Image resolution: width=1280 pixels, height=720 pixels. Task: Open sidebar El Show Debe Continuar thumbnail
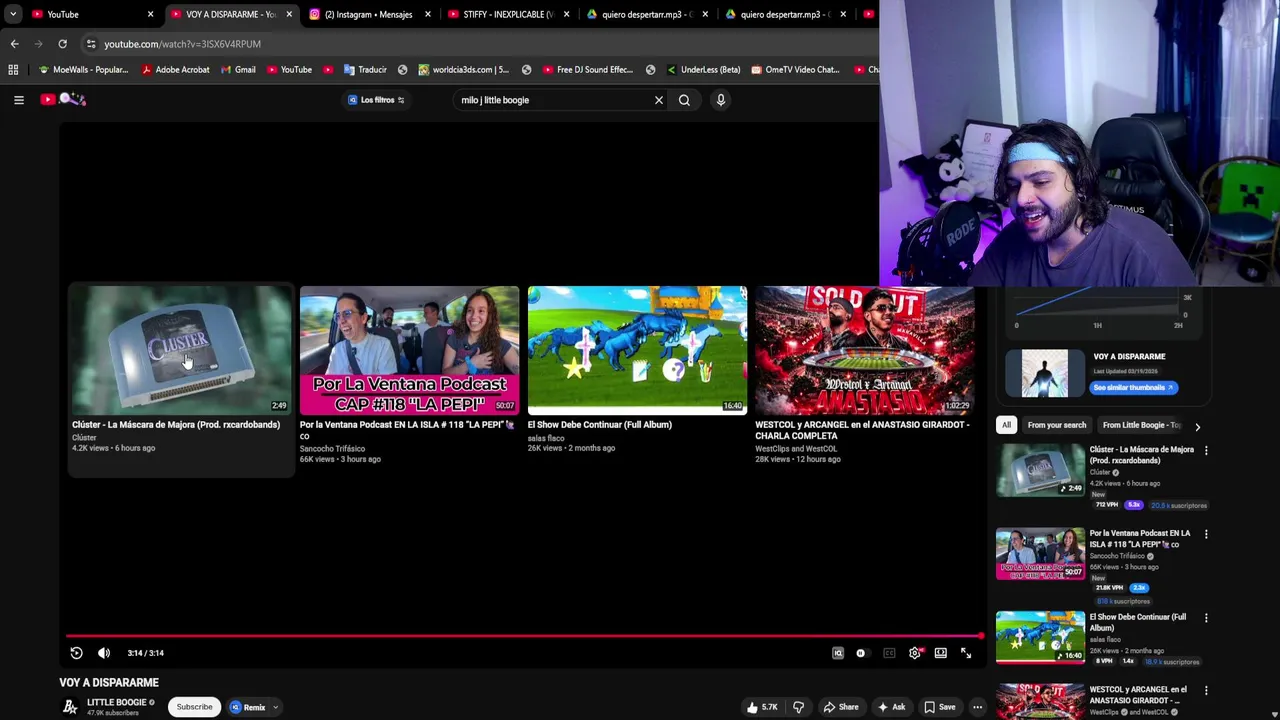(1040, 637)
